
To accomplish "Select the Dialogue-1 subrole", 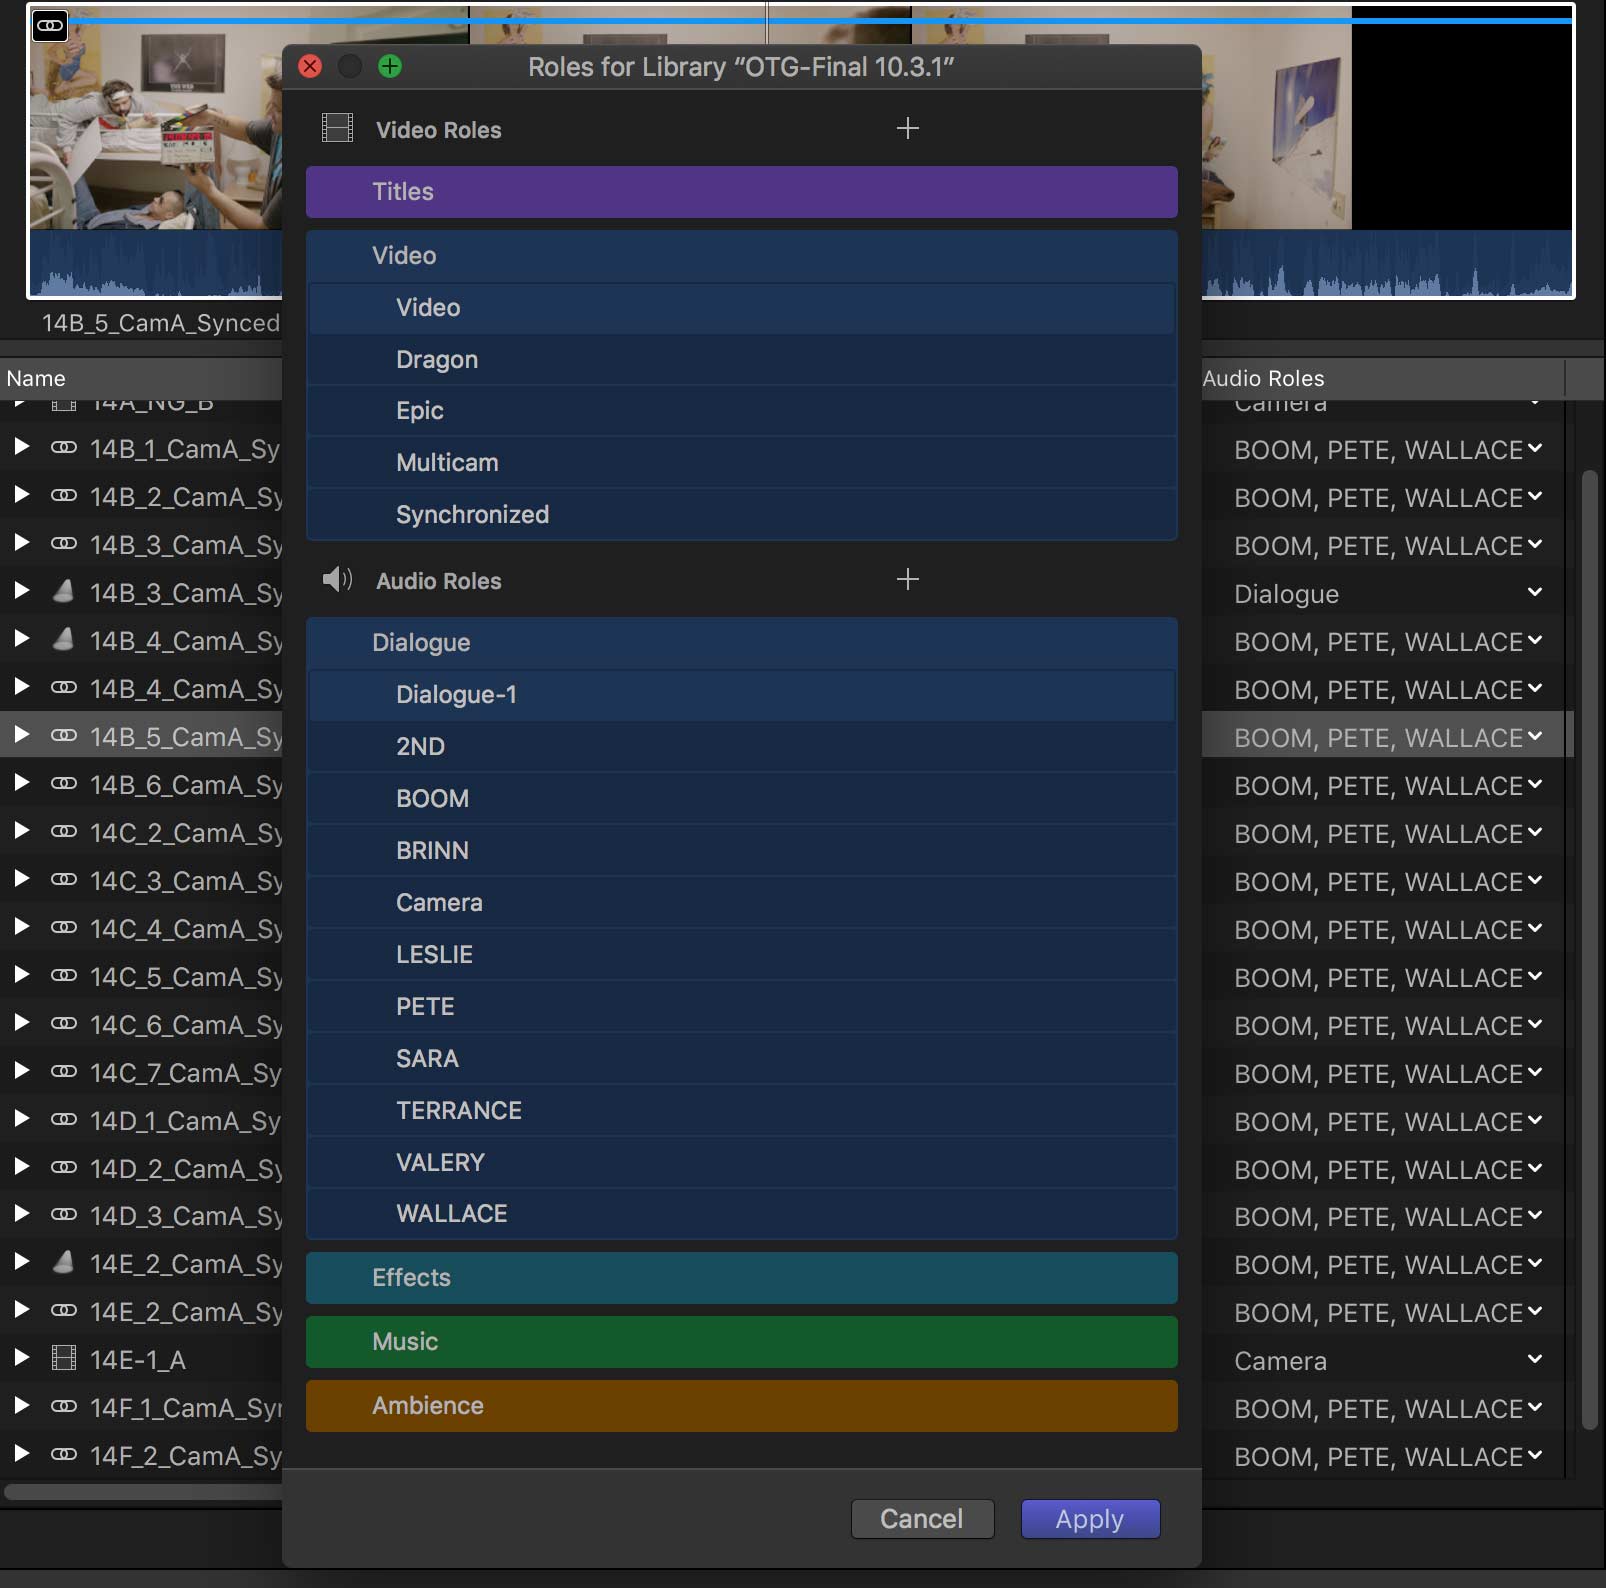I will 741,695.
